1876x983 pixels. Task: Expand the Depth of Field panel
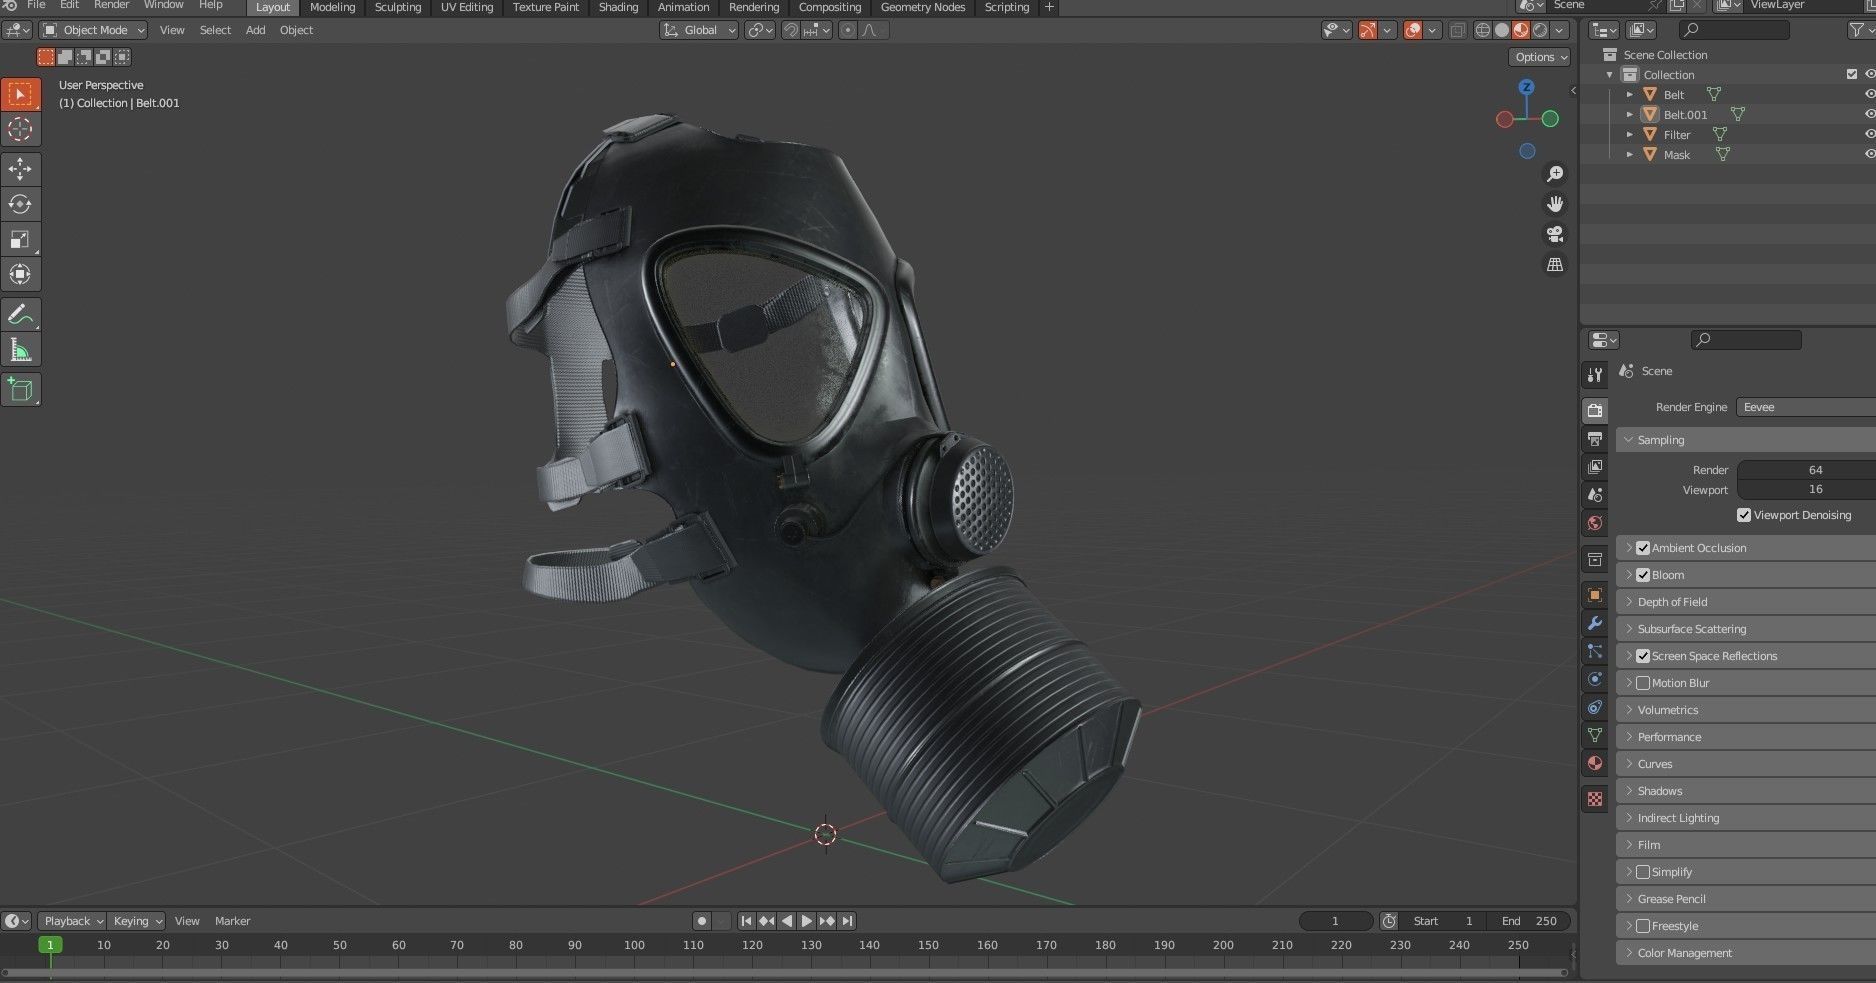(x=1746, y=602)
